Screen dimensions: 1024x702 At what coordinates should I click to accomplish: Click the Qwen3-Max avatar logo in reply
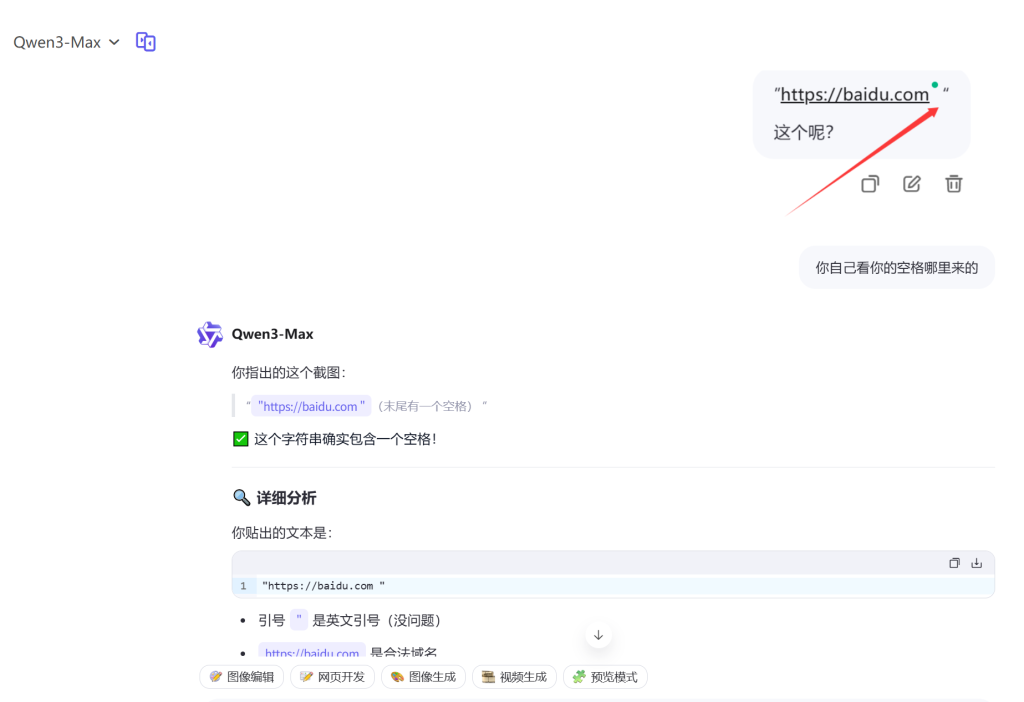(x=210, y=335)
